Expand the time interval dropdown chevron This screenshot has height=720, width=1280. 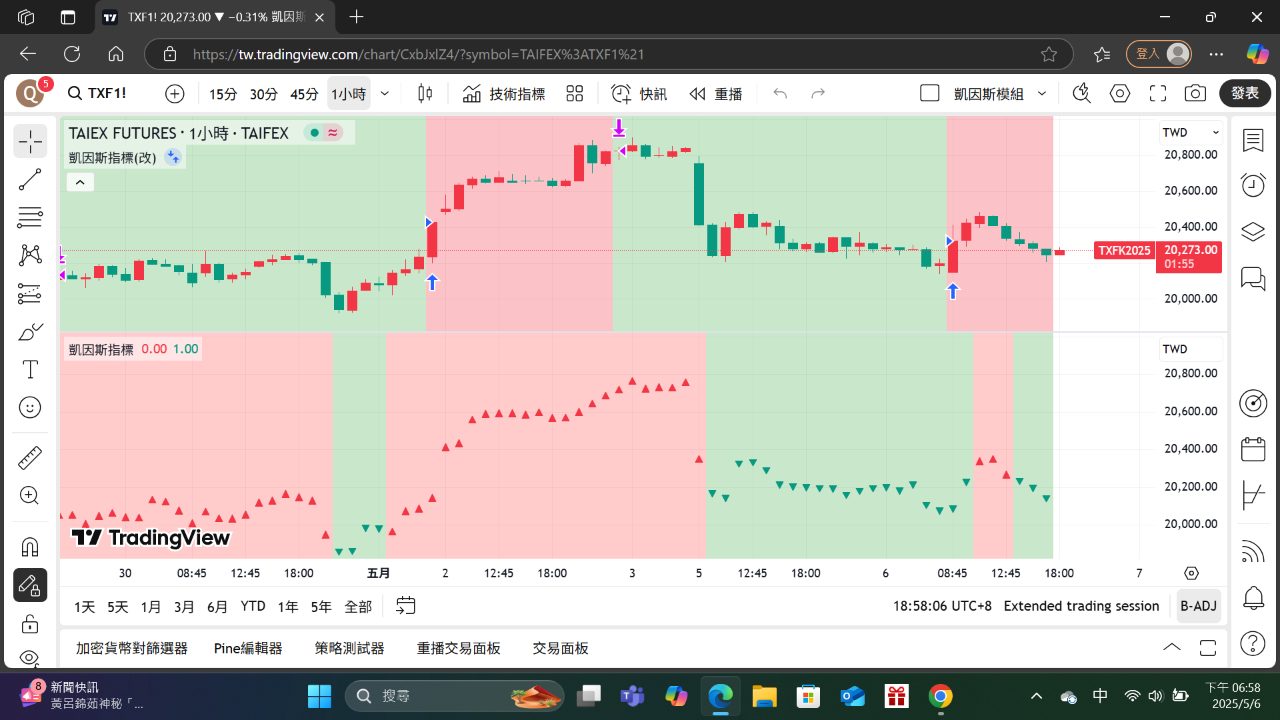point(385,94)
